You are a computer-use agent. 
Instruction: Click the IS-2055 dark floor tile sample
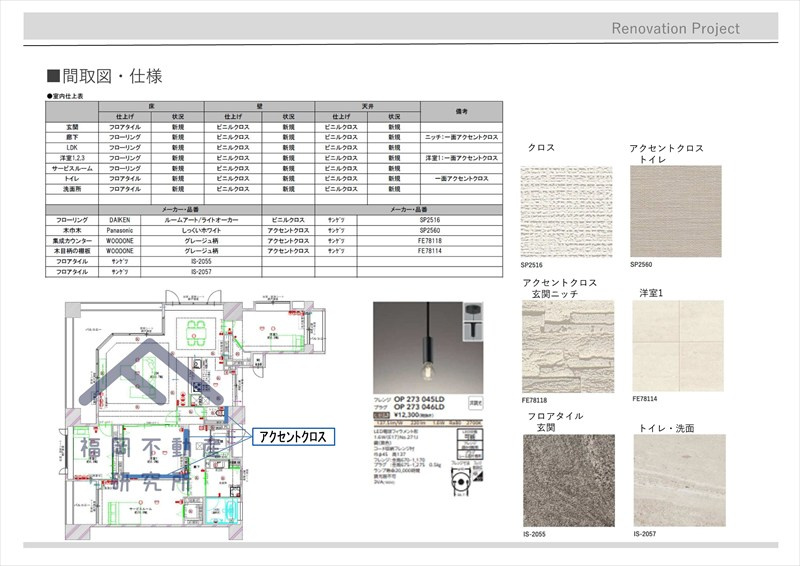tap(569, 481)
